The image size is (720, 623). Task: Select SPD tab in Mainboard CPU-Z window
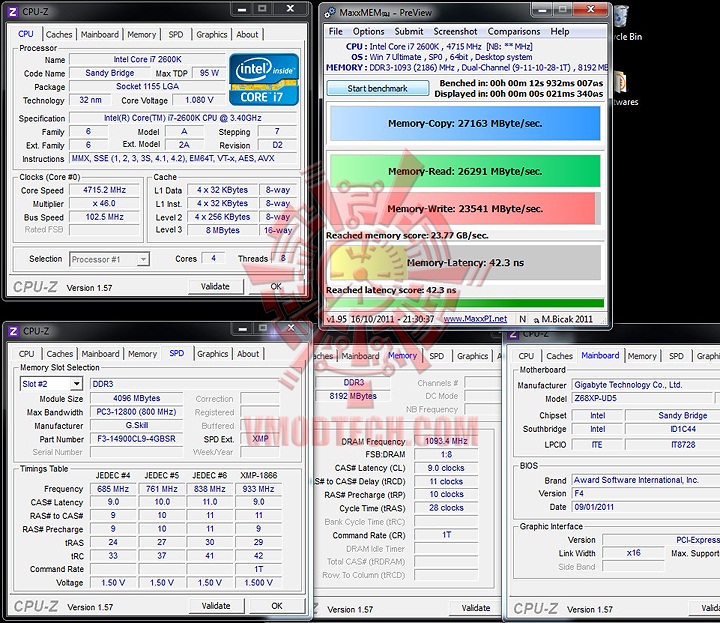[x=676, y=356]
